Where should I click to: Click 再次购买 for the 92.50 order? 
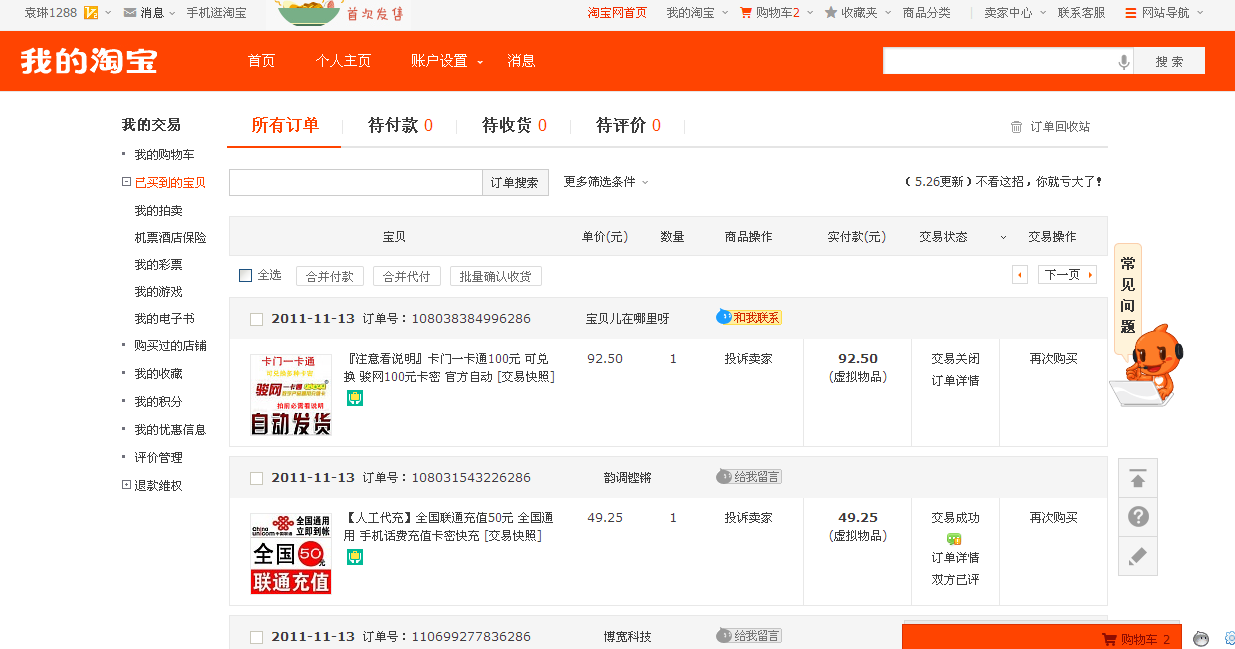1053,358
